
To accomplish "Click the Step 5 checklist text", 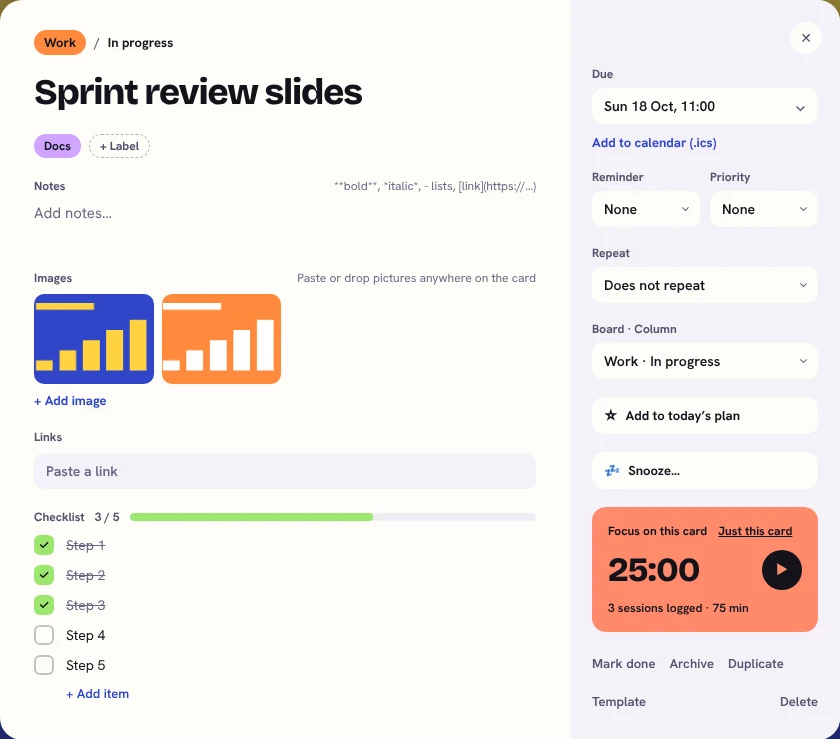I will coord(86,665).
